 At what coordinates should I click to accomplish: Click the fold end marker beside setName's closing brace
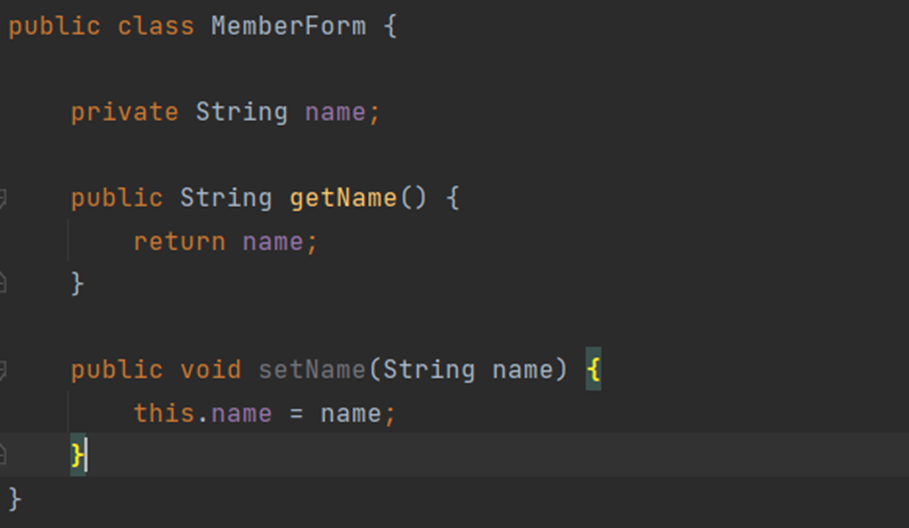coord(2,454)
